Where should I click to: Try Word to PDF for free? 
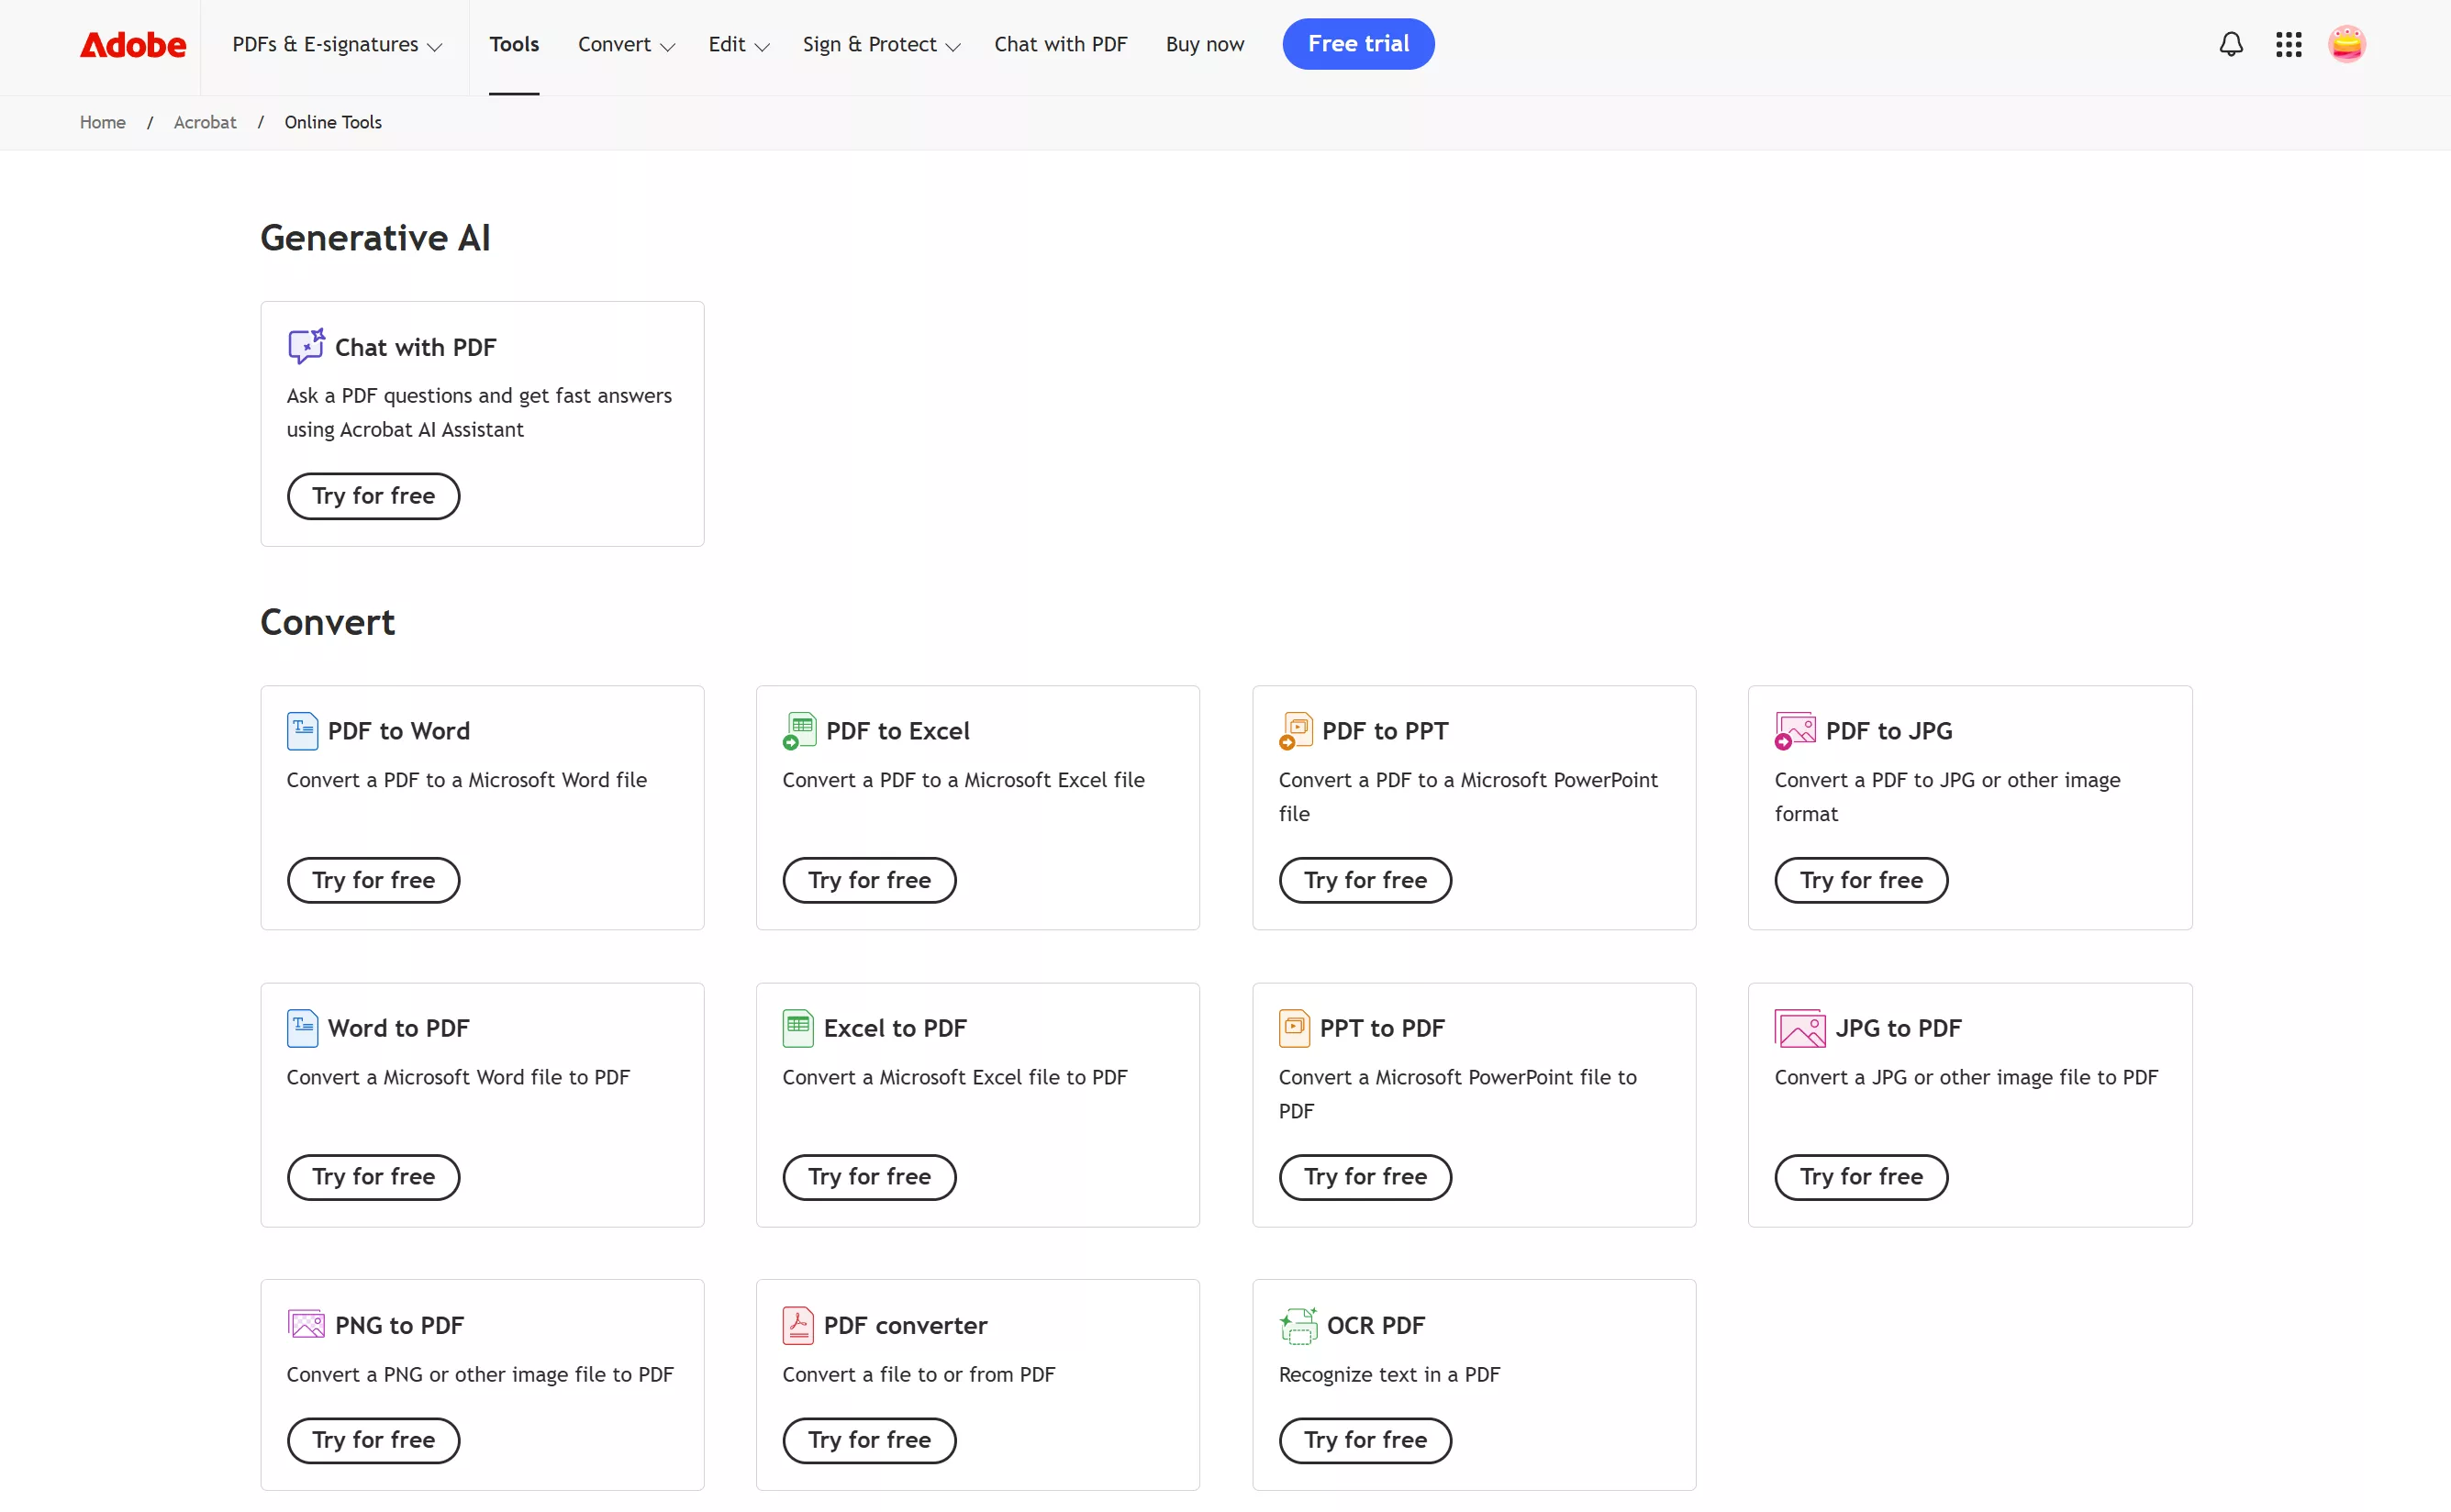tap(373, 1177)
